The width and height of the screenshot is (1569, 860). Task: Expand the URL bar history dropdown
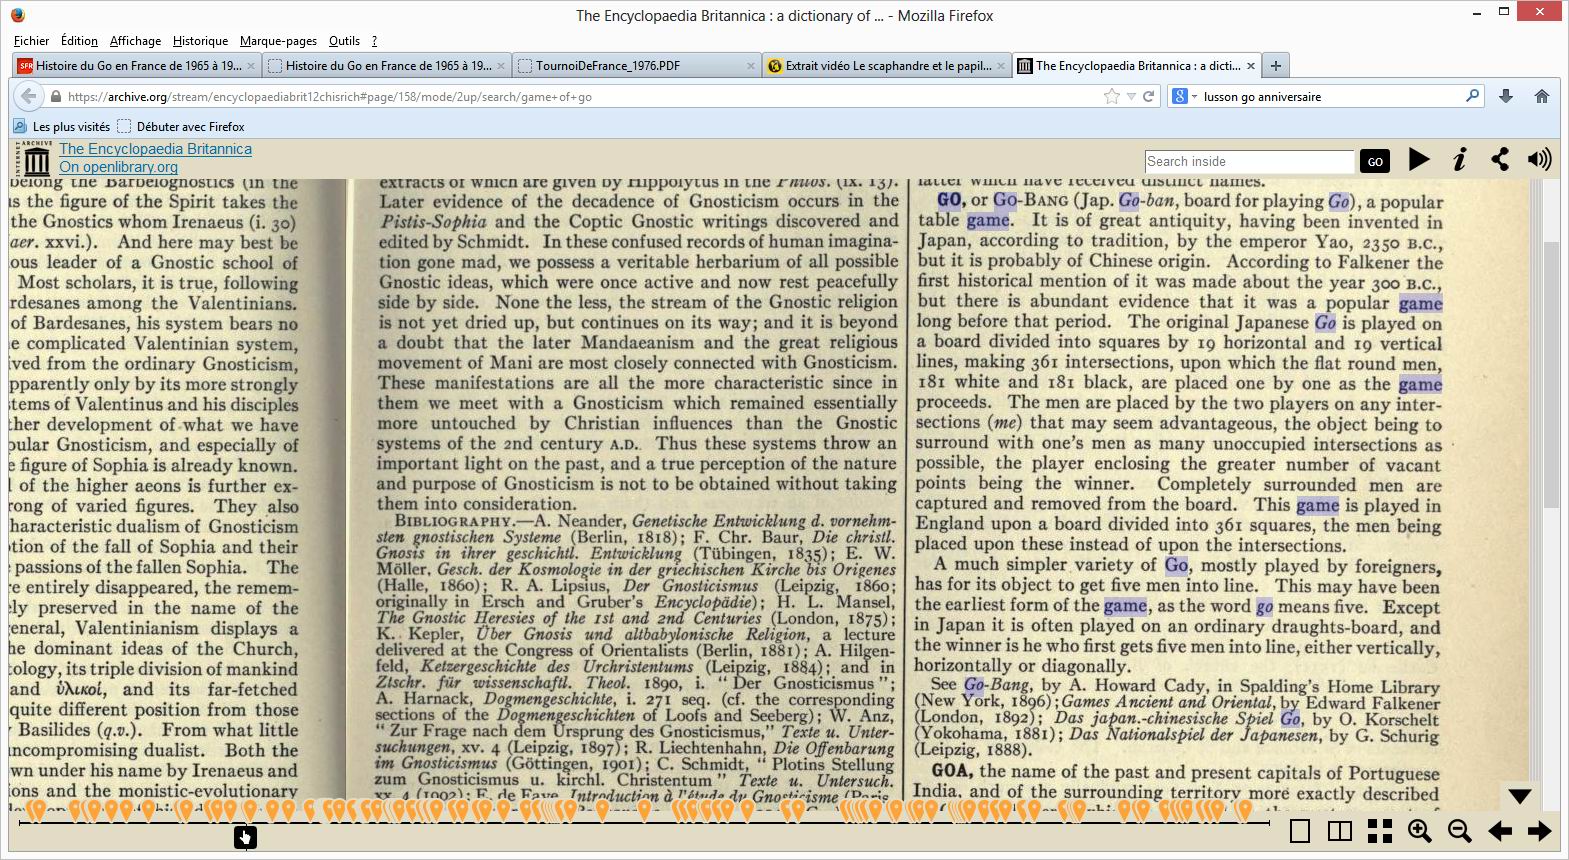click(1131, 97)
